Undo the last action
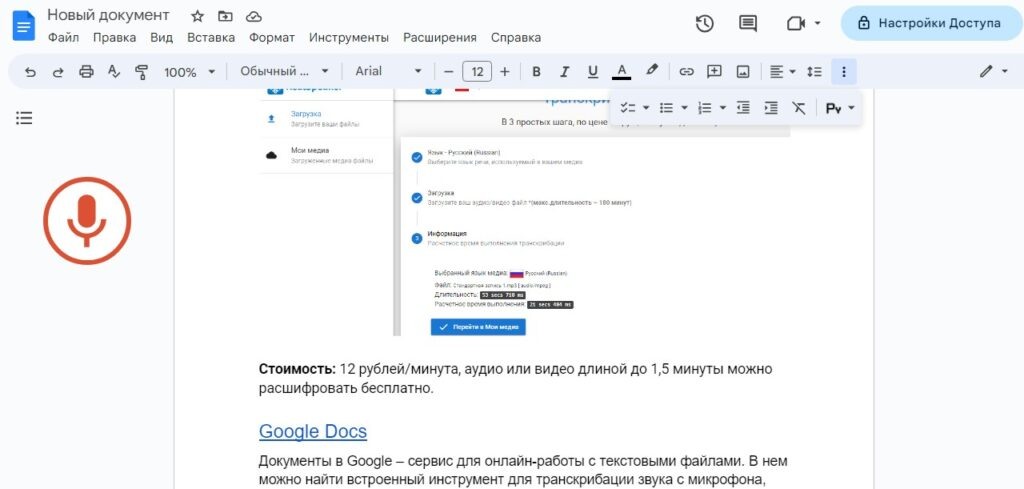The image size is (1024, 489). [30, 72]
